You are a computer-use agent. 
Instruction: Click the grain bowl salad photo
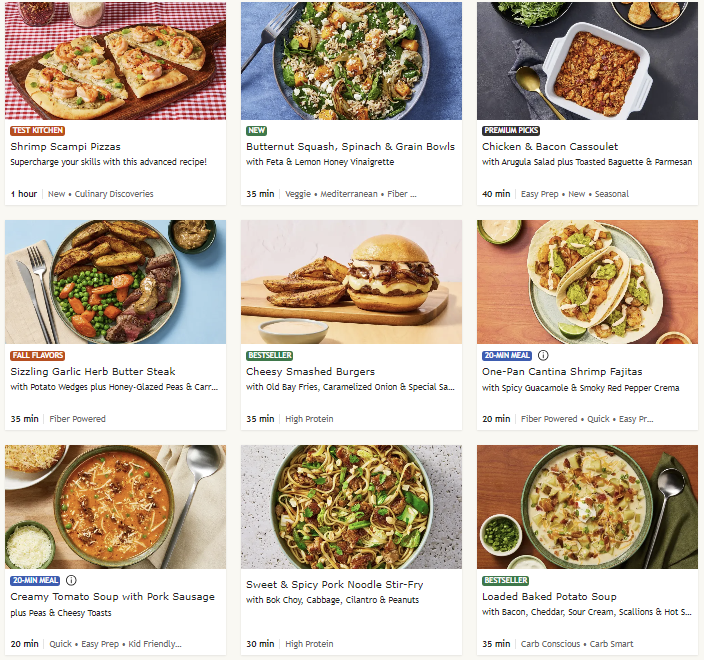351,60
